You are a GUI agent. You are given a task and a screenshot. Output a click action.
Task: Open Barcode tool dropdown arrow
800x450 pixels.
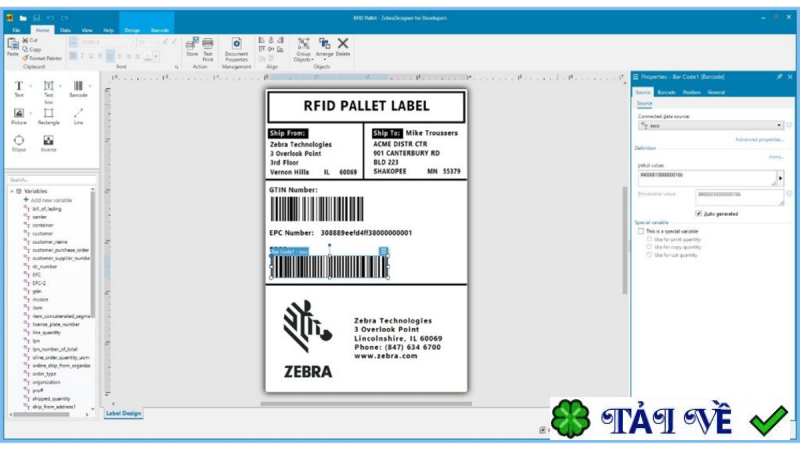(90, 86)
